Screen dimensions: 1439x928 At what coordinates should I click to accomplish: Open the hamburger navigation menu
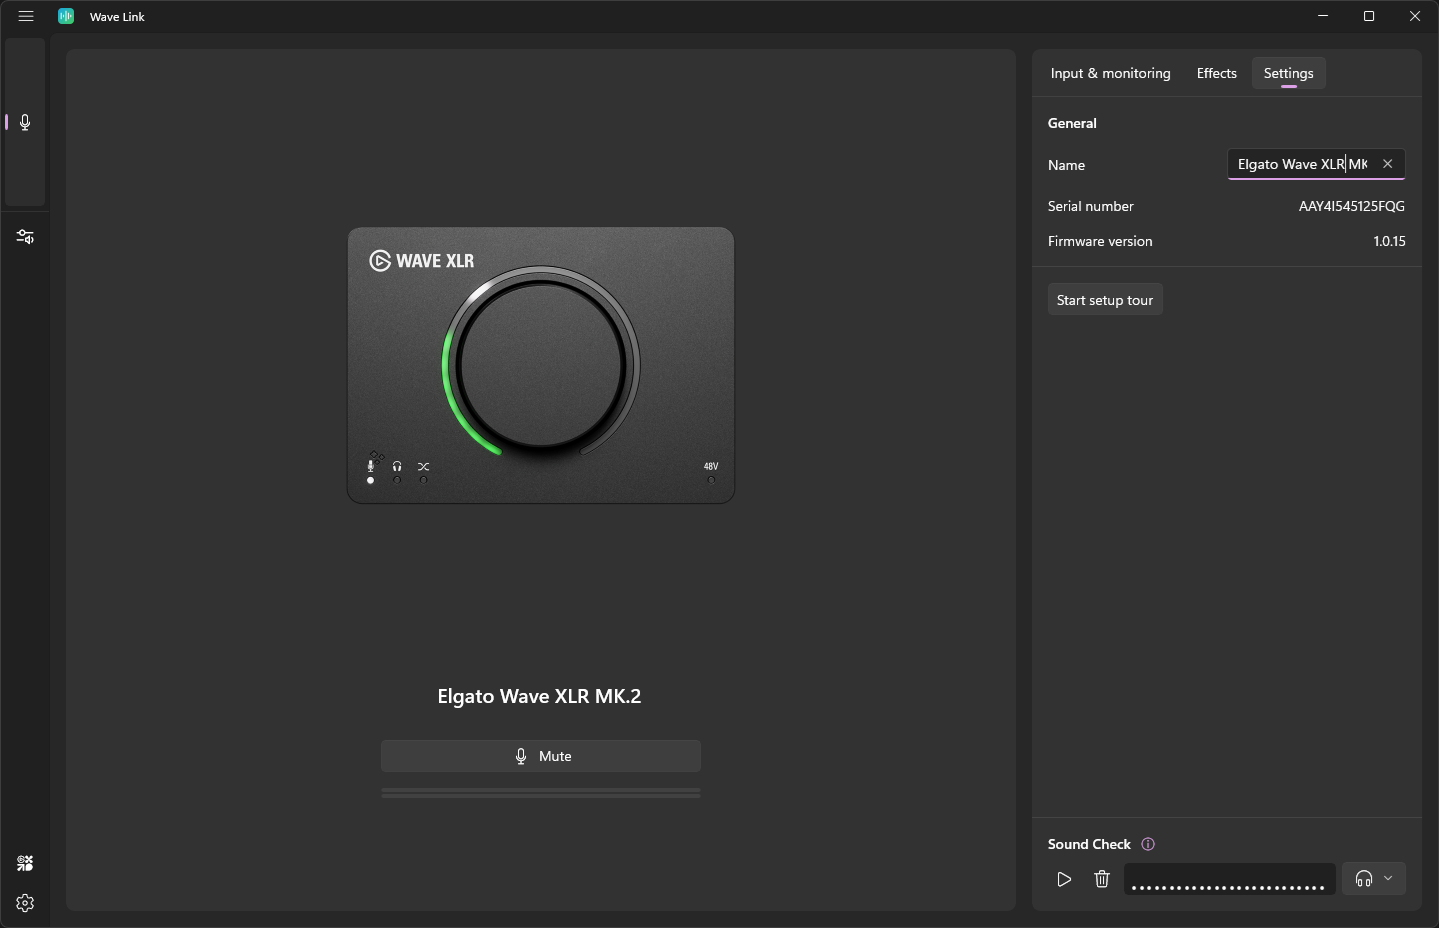[x=26, y=16]
